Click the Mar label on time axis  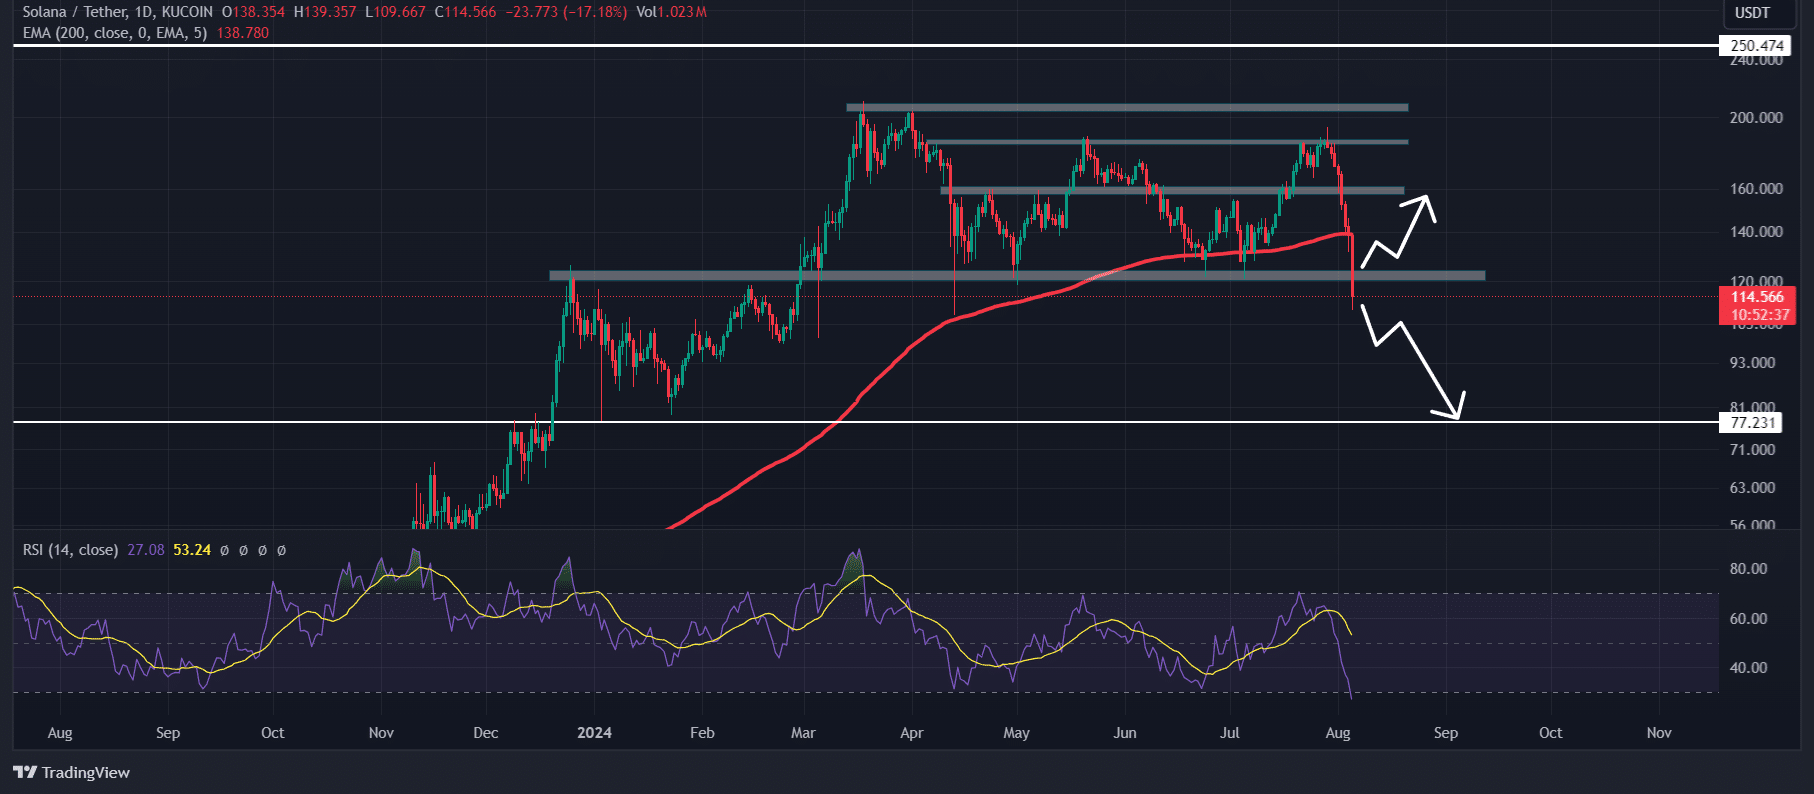[803, 732]
